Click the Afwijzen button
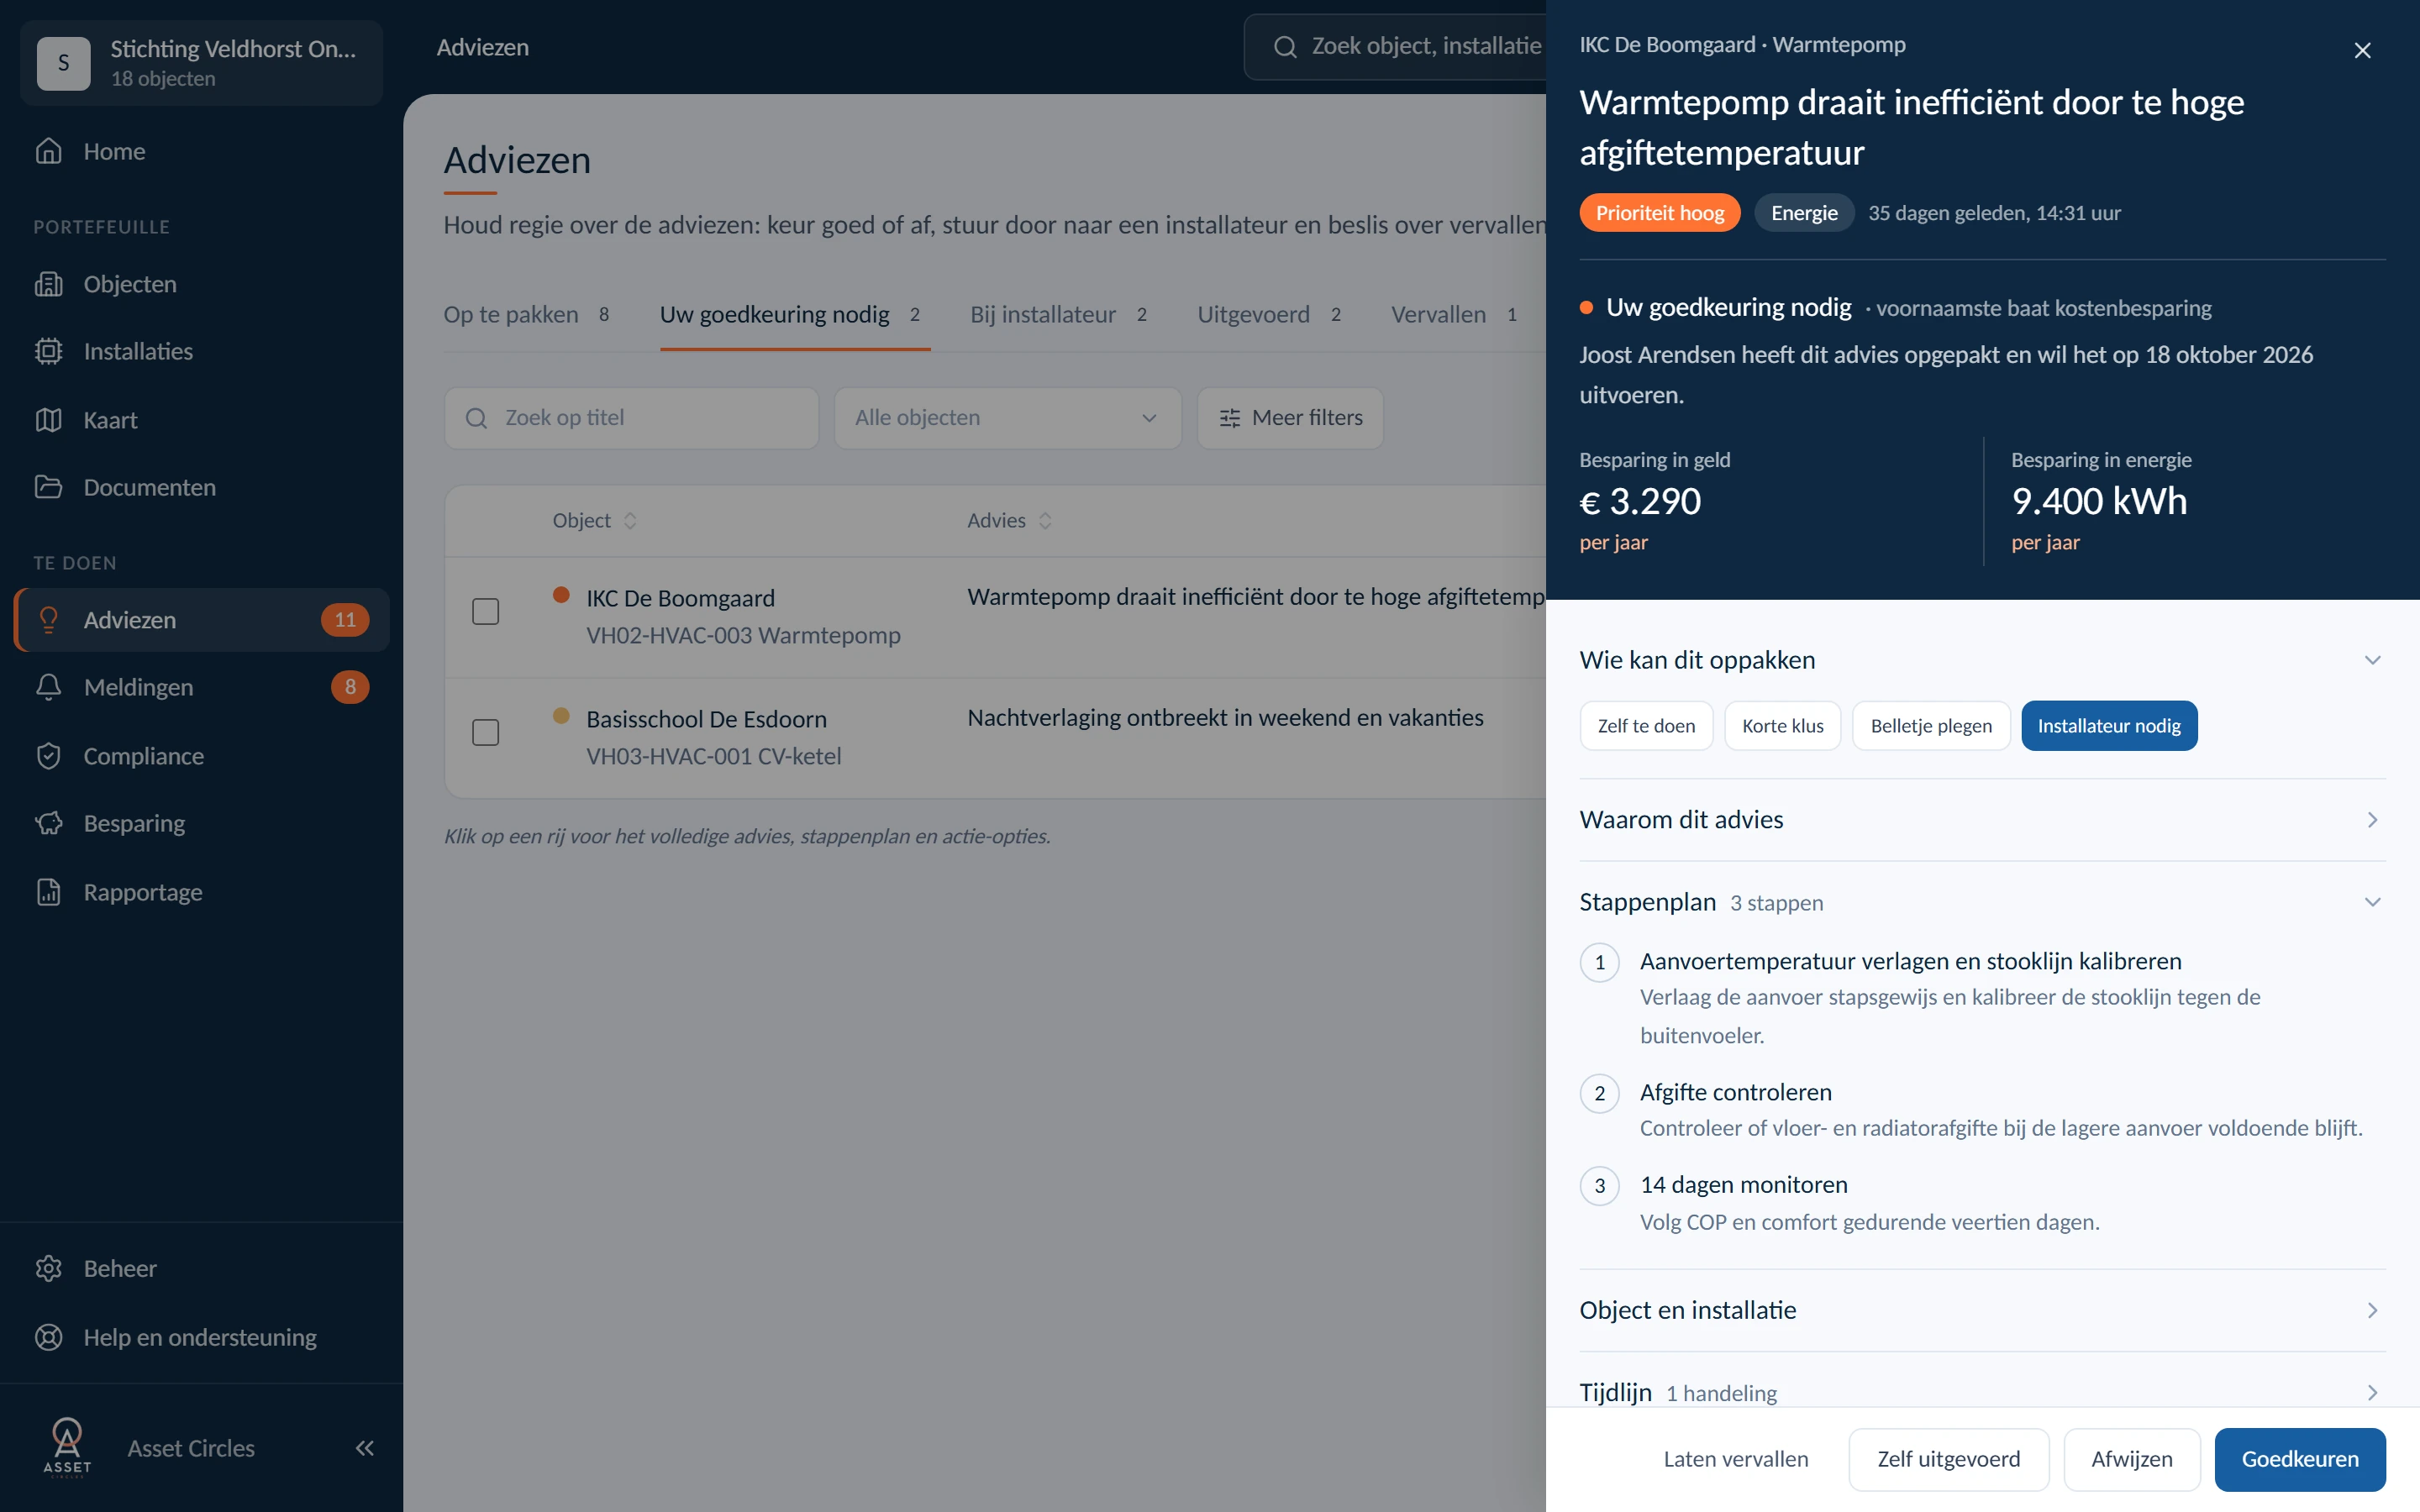 click(2131, 1459)
